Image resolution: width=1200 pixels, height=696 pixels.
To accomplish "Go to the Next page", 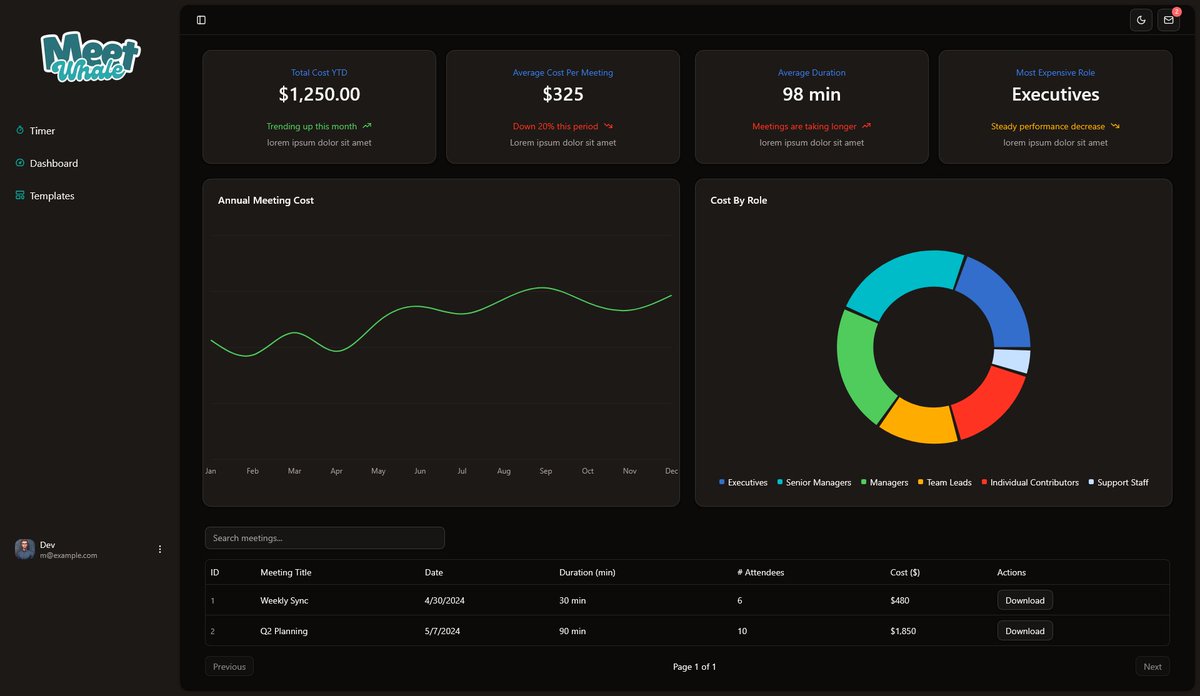I will 1153,667.
